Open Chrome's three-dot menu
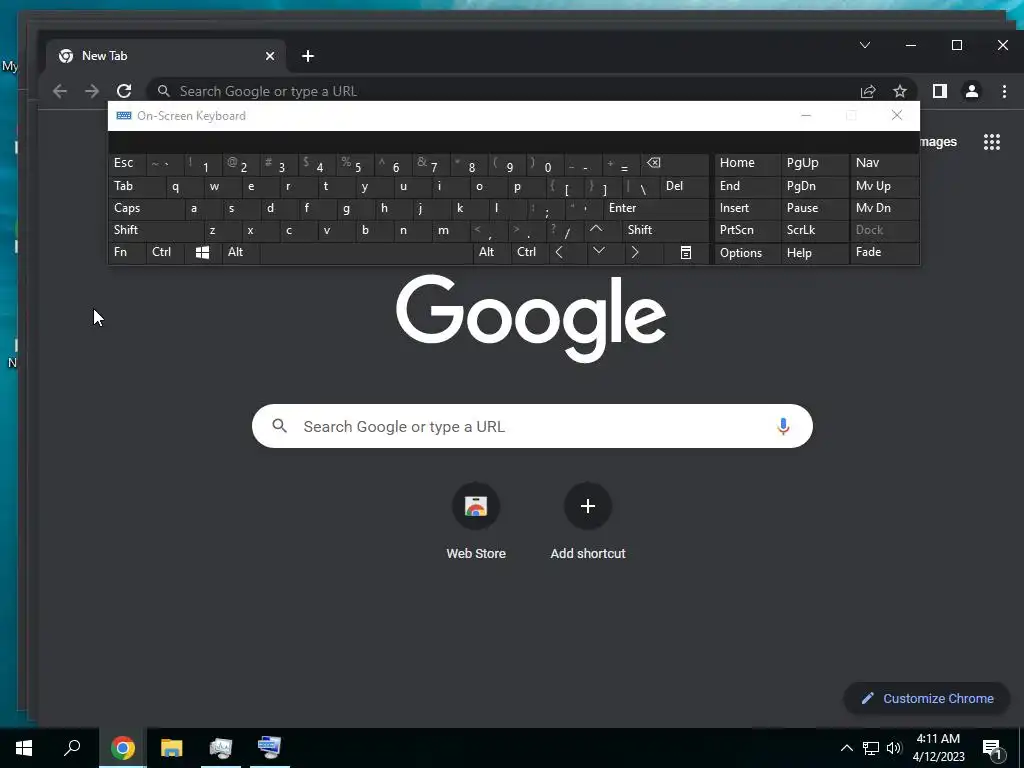1024x768 pixels. tap(1004, 91)
